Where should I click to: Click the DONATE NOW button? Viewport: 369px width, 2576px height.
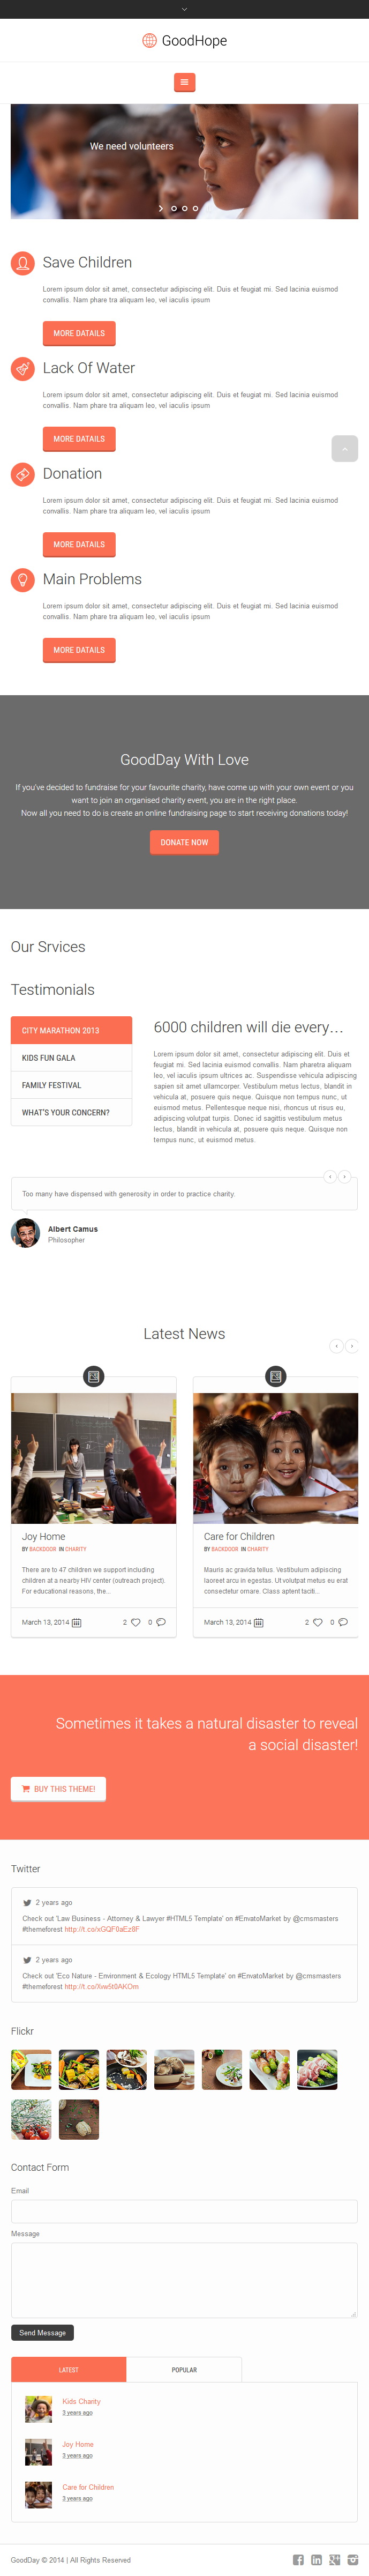[184, 842]
